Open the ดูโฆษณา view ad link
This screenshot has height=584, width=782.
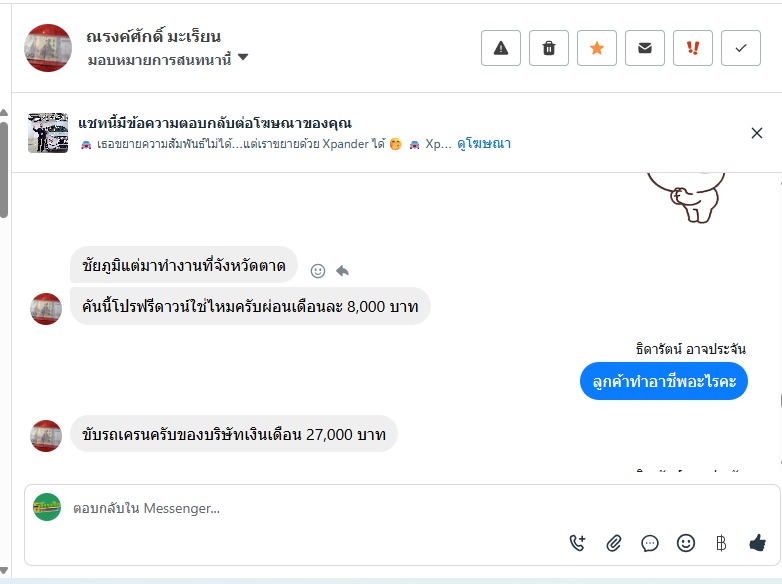484,144
